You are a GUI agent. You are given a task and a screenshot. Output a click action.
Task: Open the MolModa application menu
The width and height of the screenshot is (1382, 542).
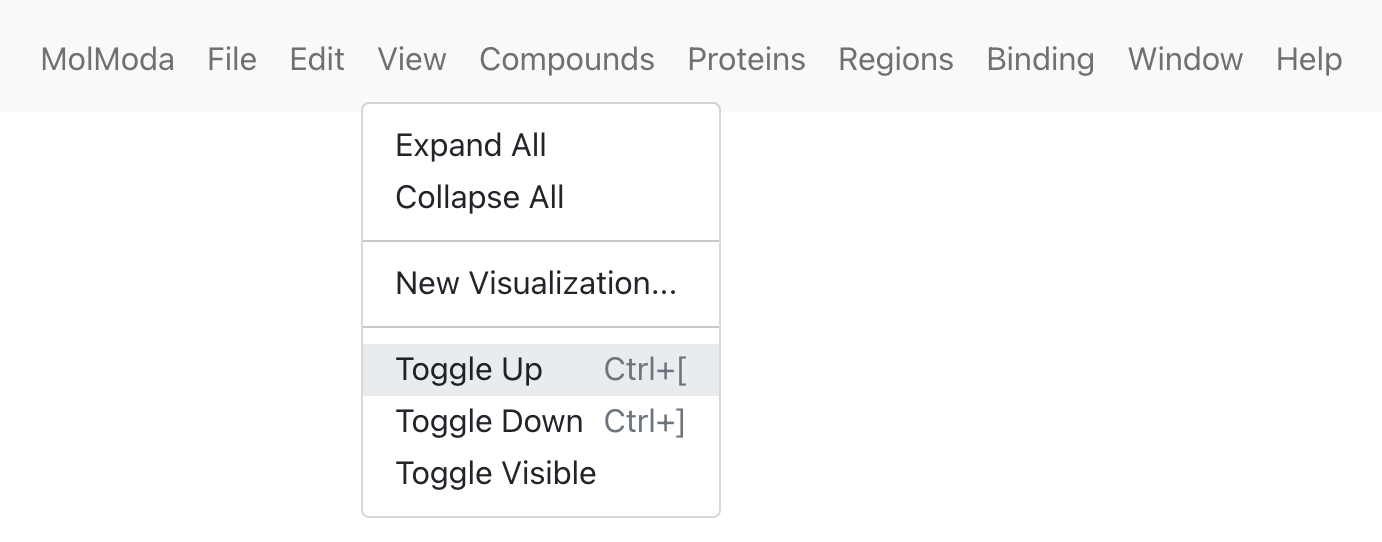coord(107,59)
